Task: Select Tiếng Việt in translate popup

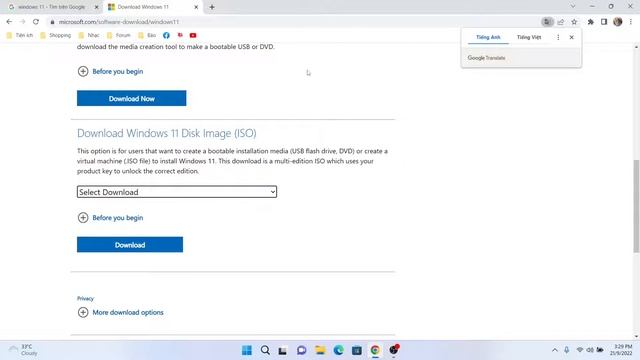Action: 529,37
